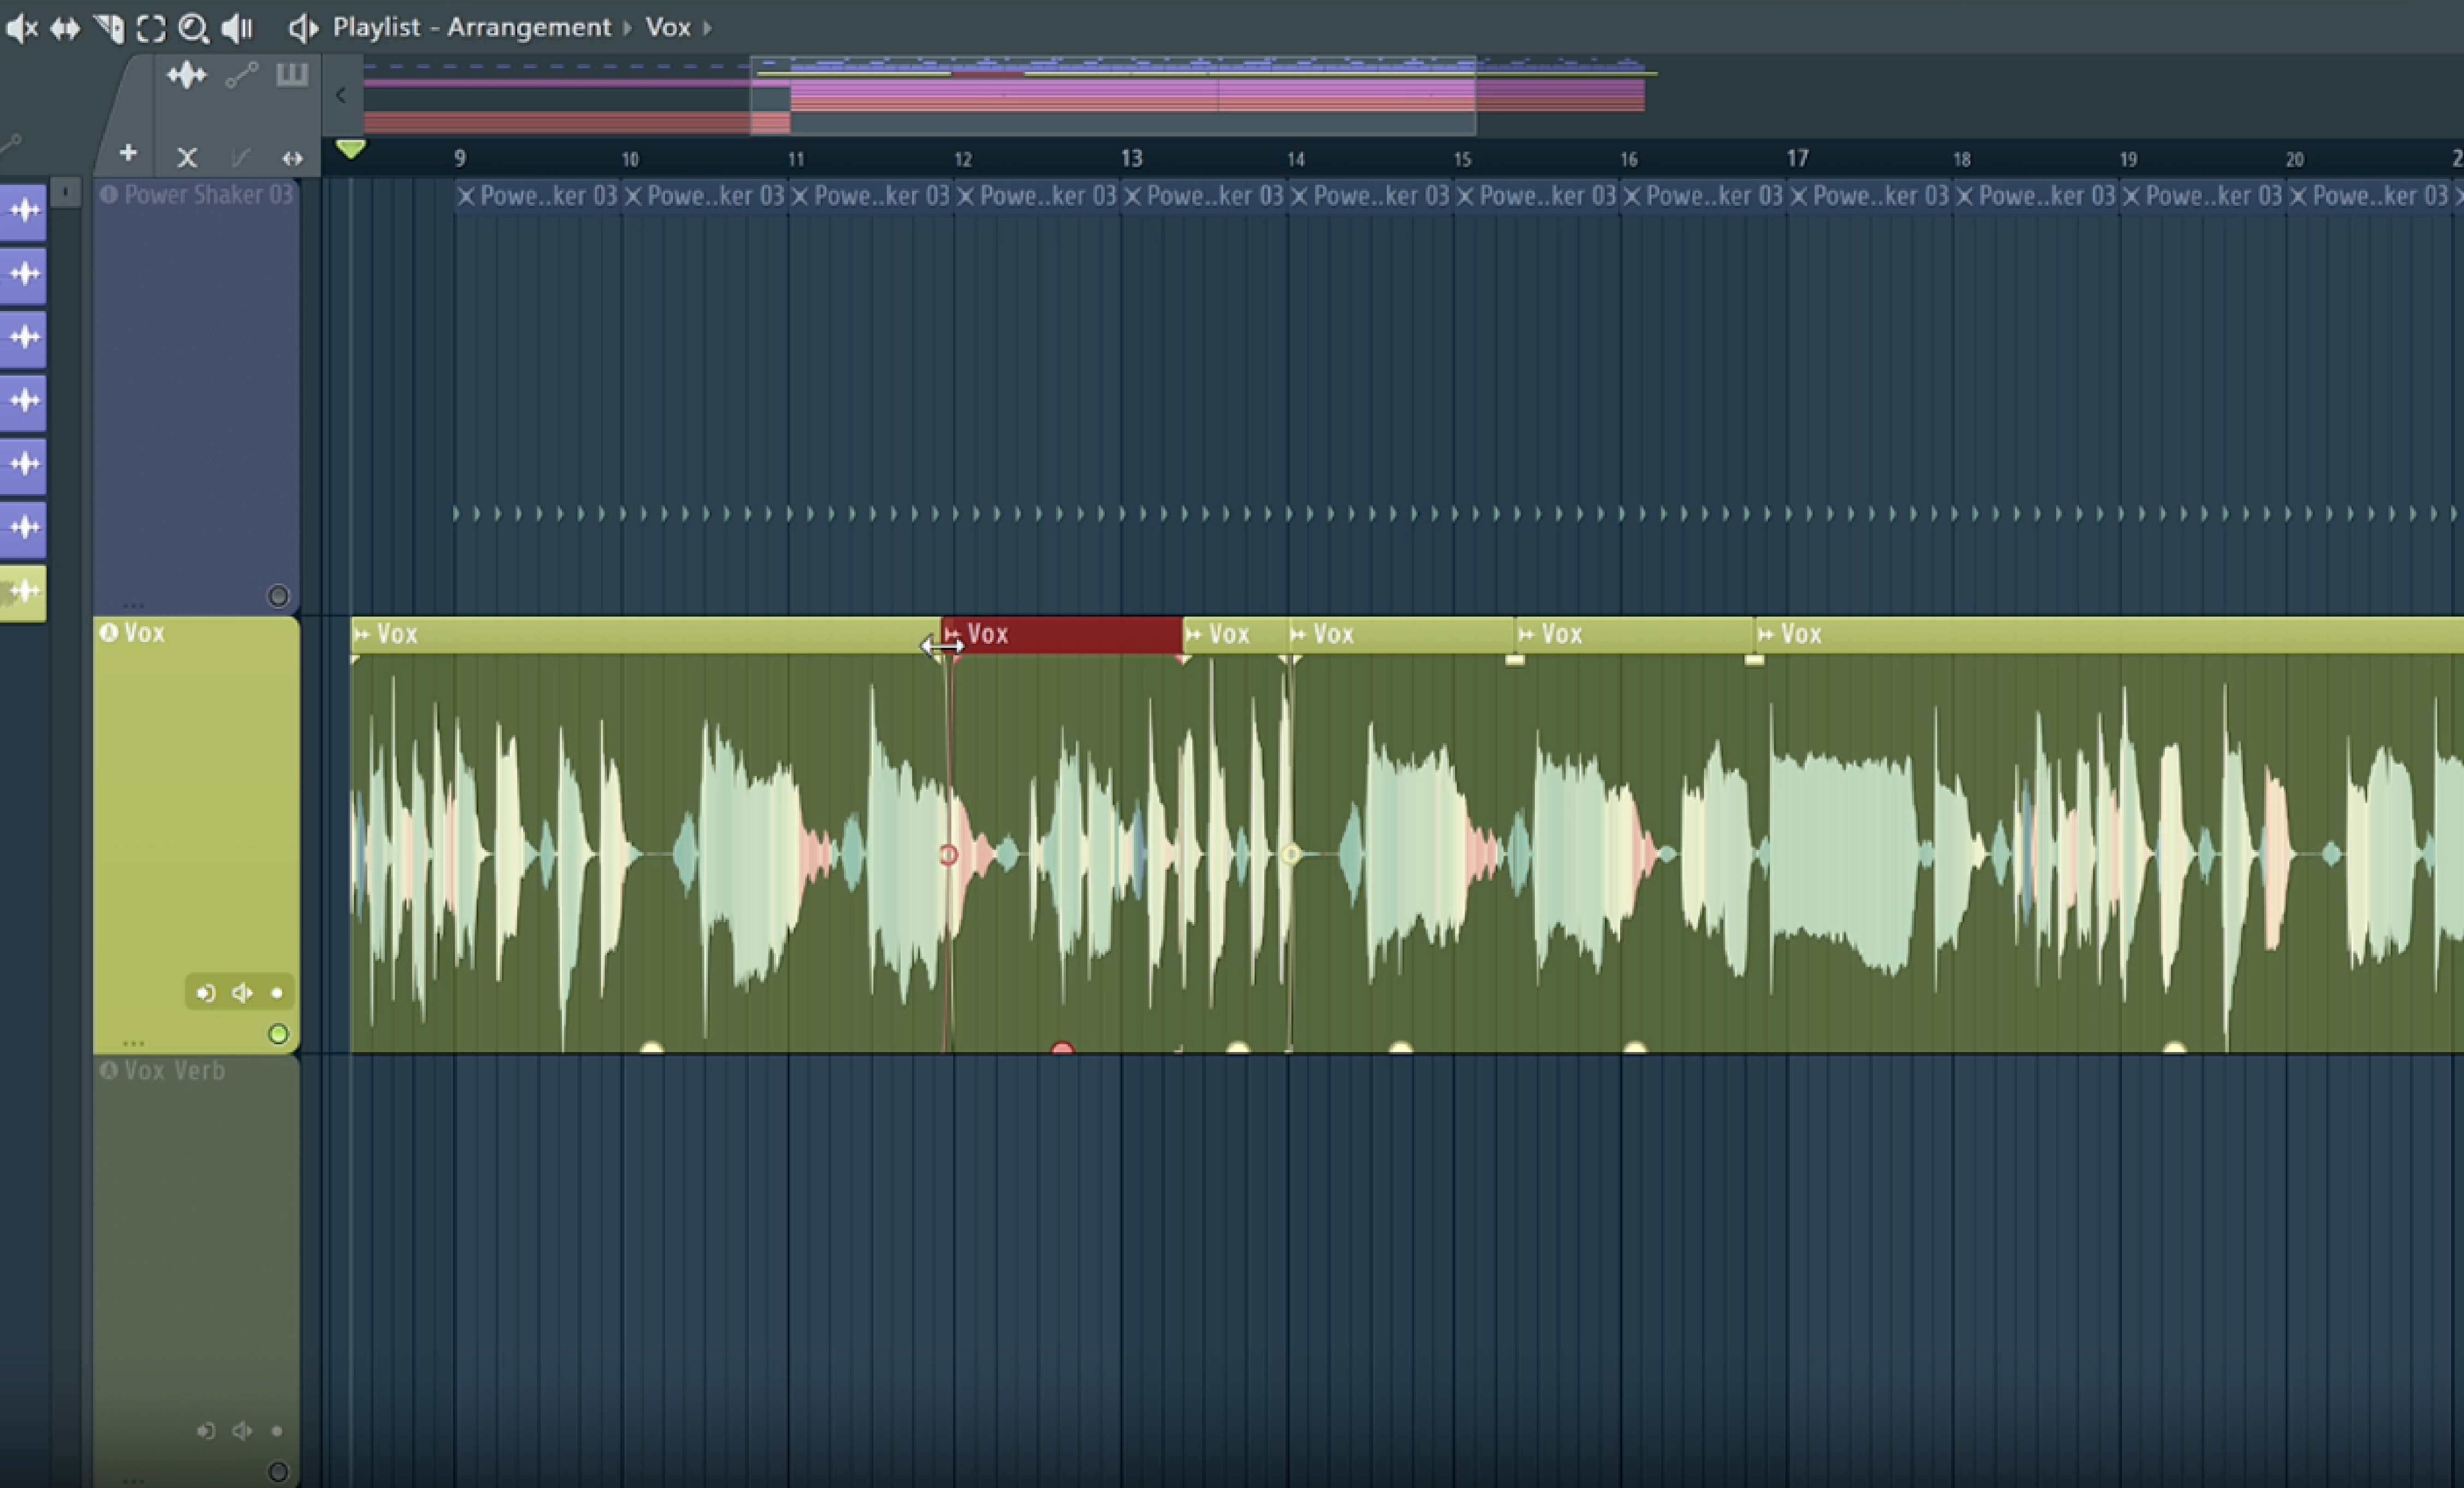Open clip menu of the red Vox clip
Viewport: 2464px width, 1488px height.
click(x=953, y=634)
